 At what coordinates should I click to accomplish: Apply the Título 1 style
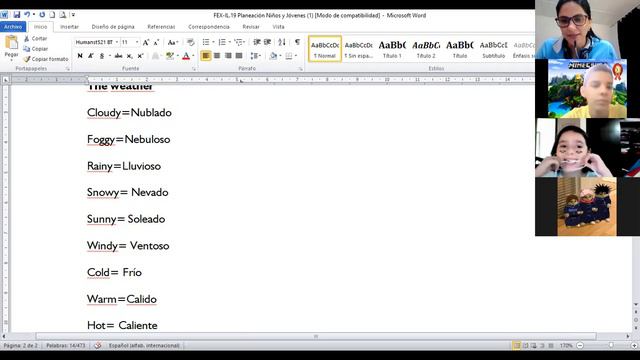392,49
